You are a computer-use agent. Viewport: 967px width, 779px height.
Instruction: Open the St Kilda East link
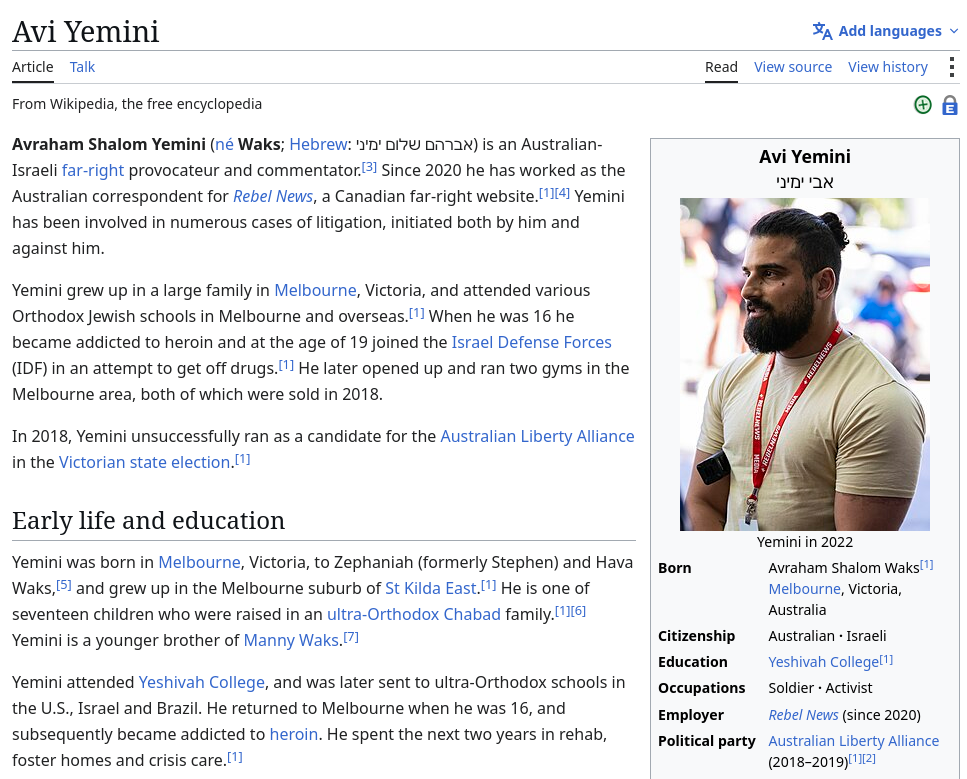coord(430,588)
